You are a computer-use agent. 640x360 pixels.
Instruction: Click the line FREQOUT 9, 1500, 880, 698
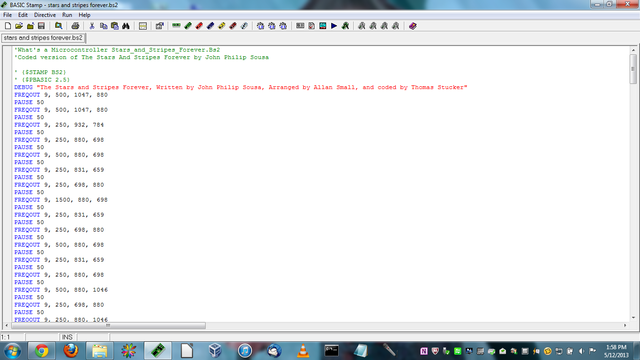click(x=61, y=200)
